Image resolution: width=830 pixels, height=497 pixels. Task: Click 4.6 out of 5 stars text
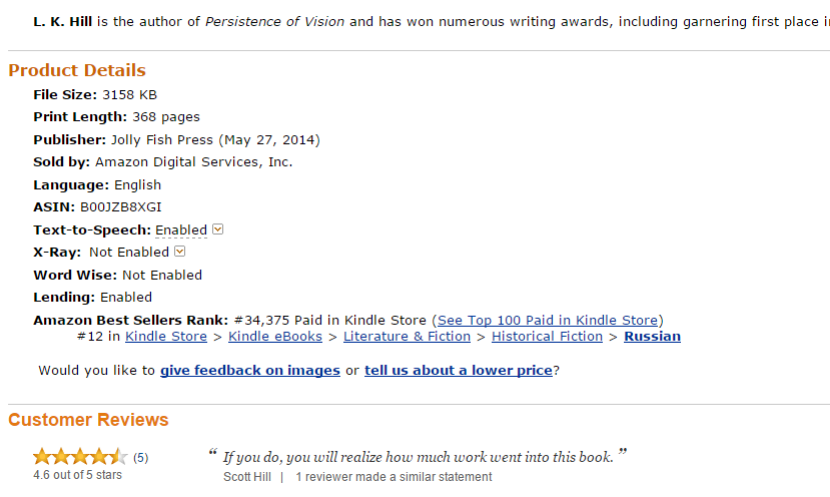(x=77, y=475)
